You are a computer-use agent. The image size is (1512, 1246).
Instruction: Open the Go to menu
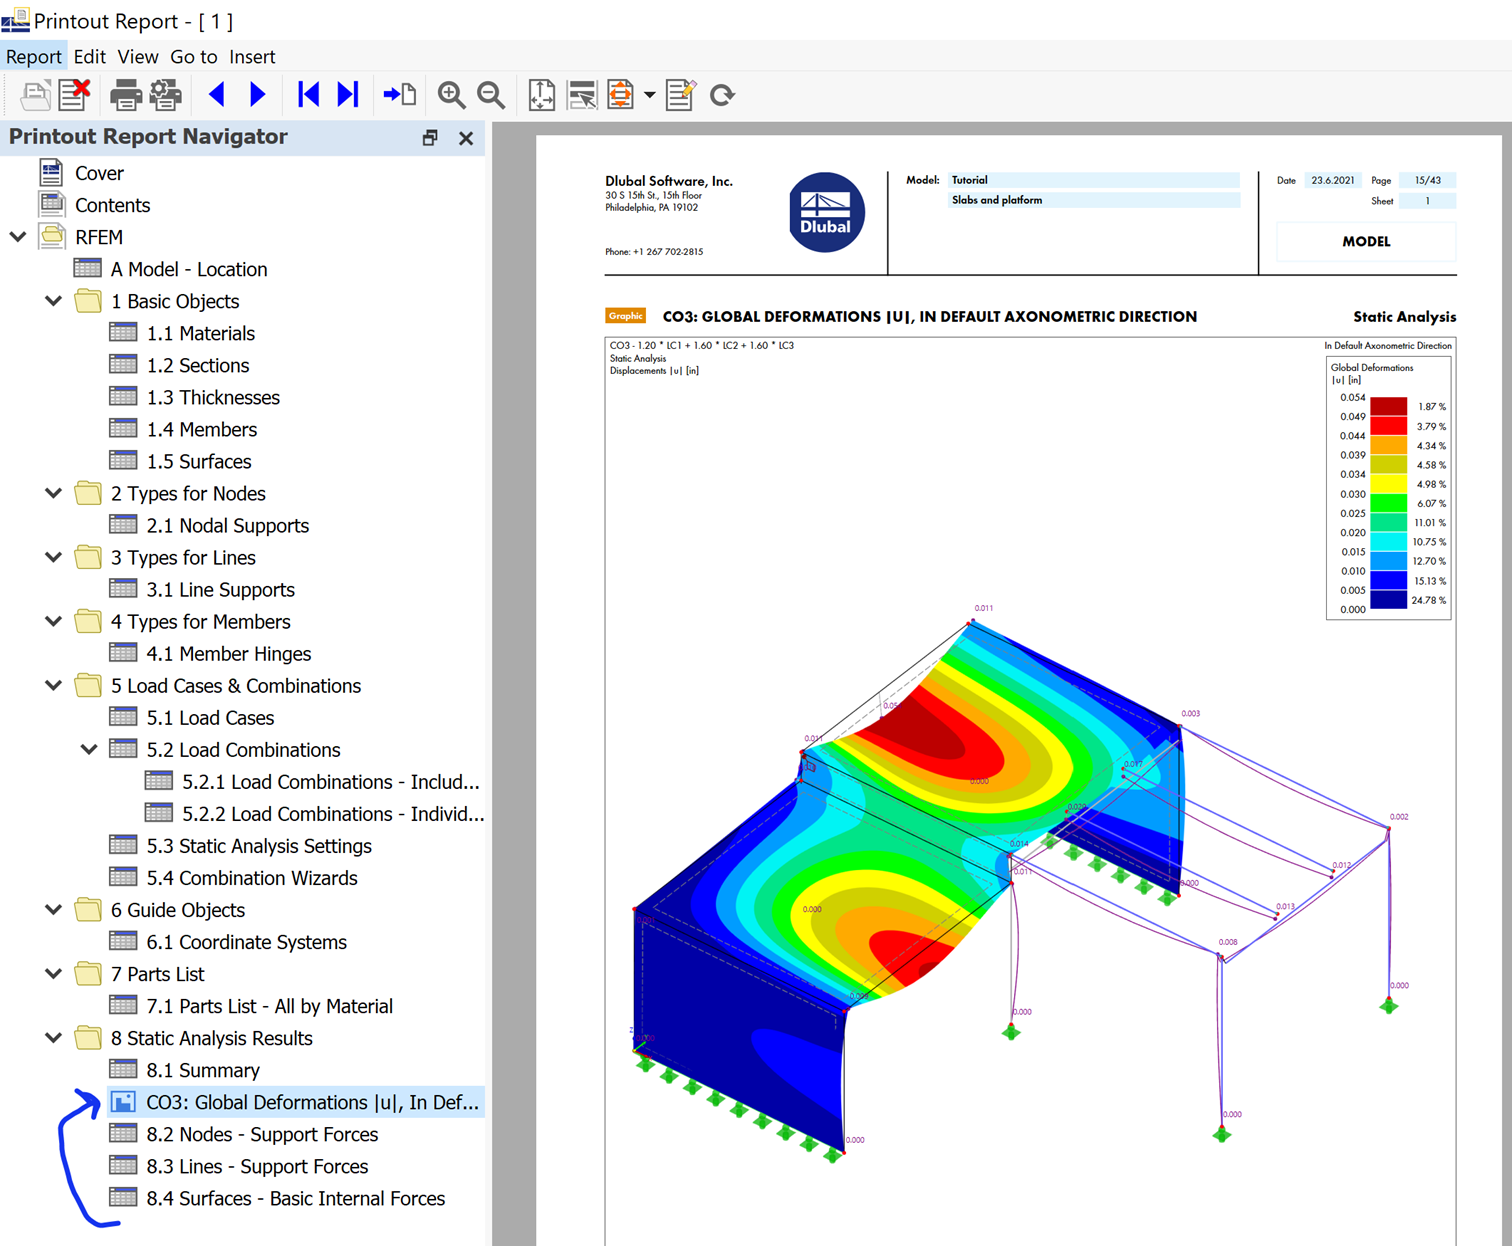(194, 57)
